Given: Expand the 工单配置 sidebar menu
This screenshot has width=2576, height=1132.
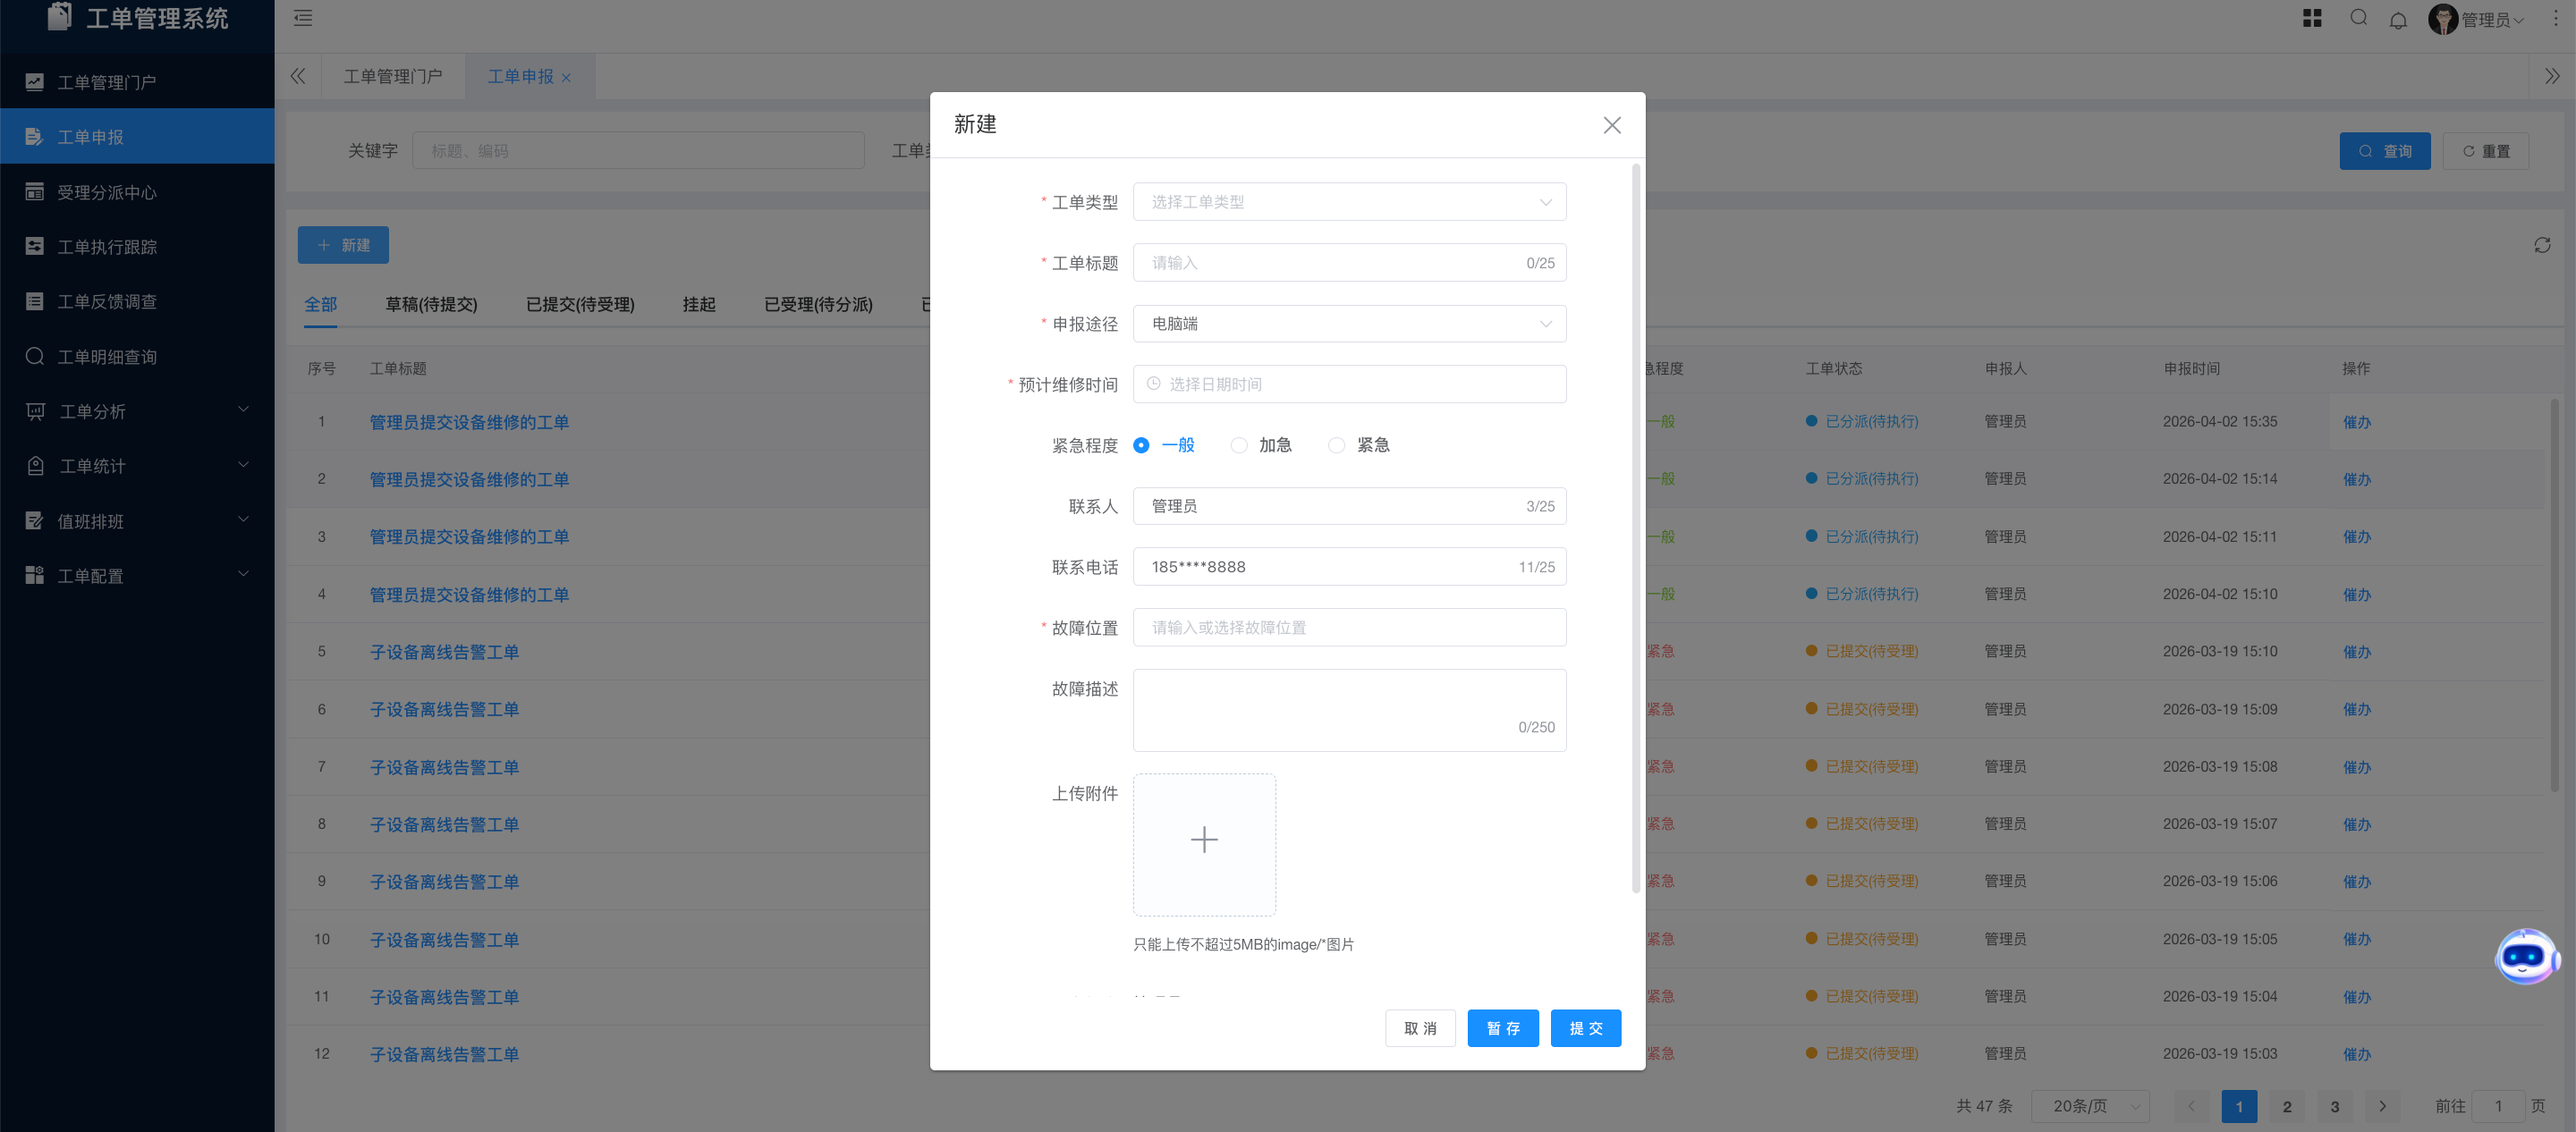Looking at the screenshot, I should click(243, 574).
